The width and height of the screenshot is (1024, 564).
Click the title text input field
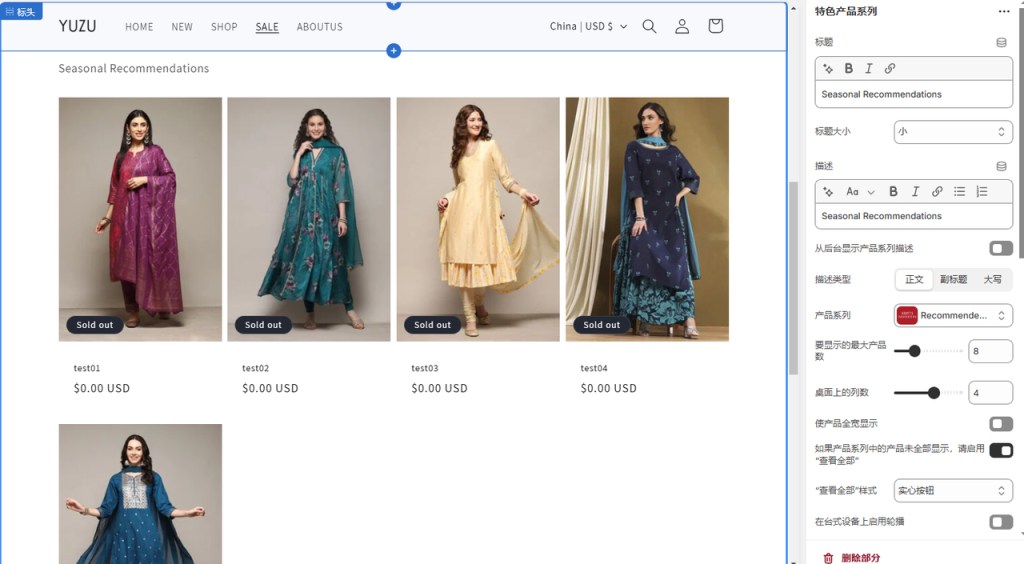click(x=914, y=95)
